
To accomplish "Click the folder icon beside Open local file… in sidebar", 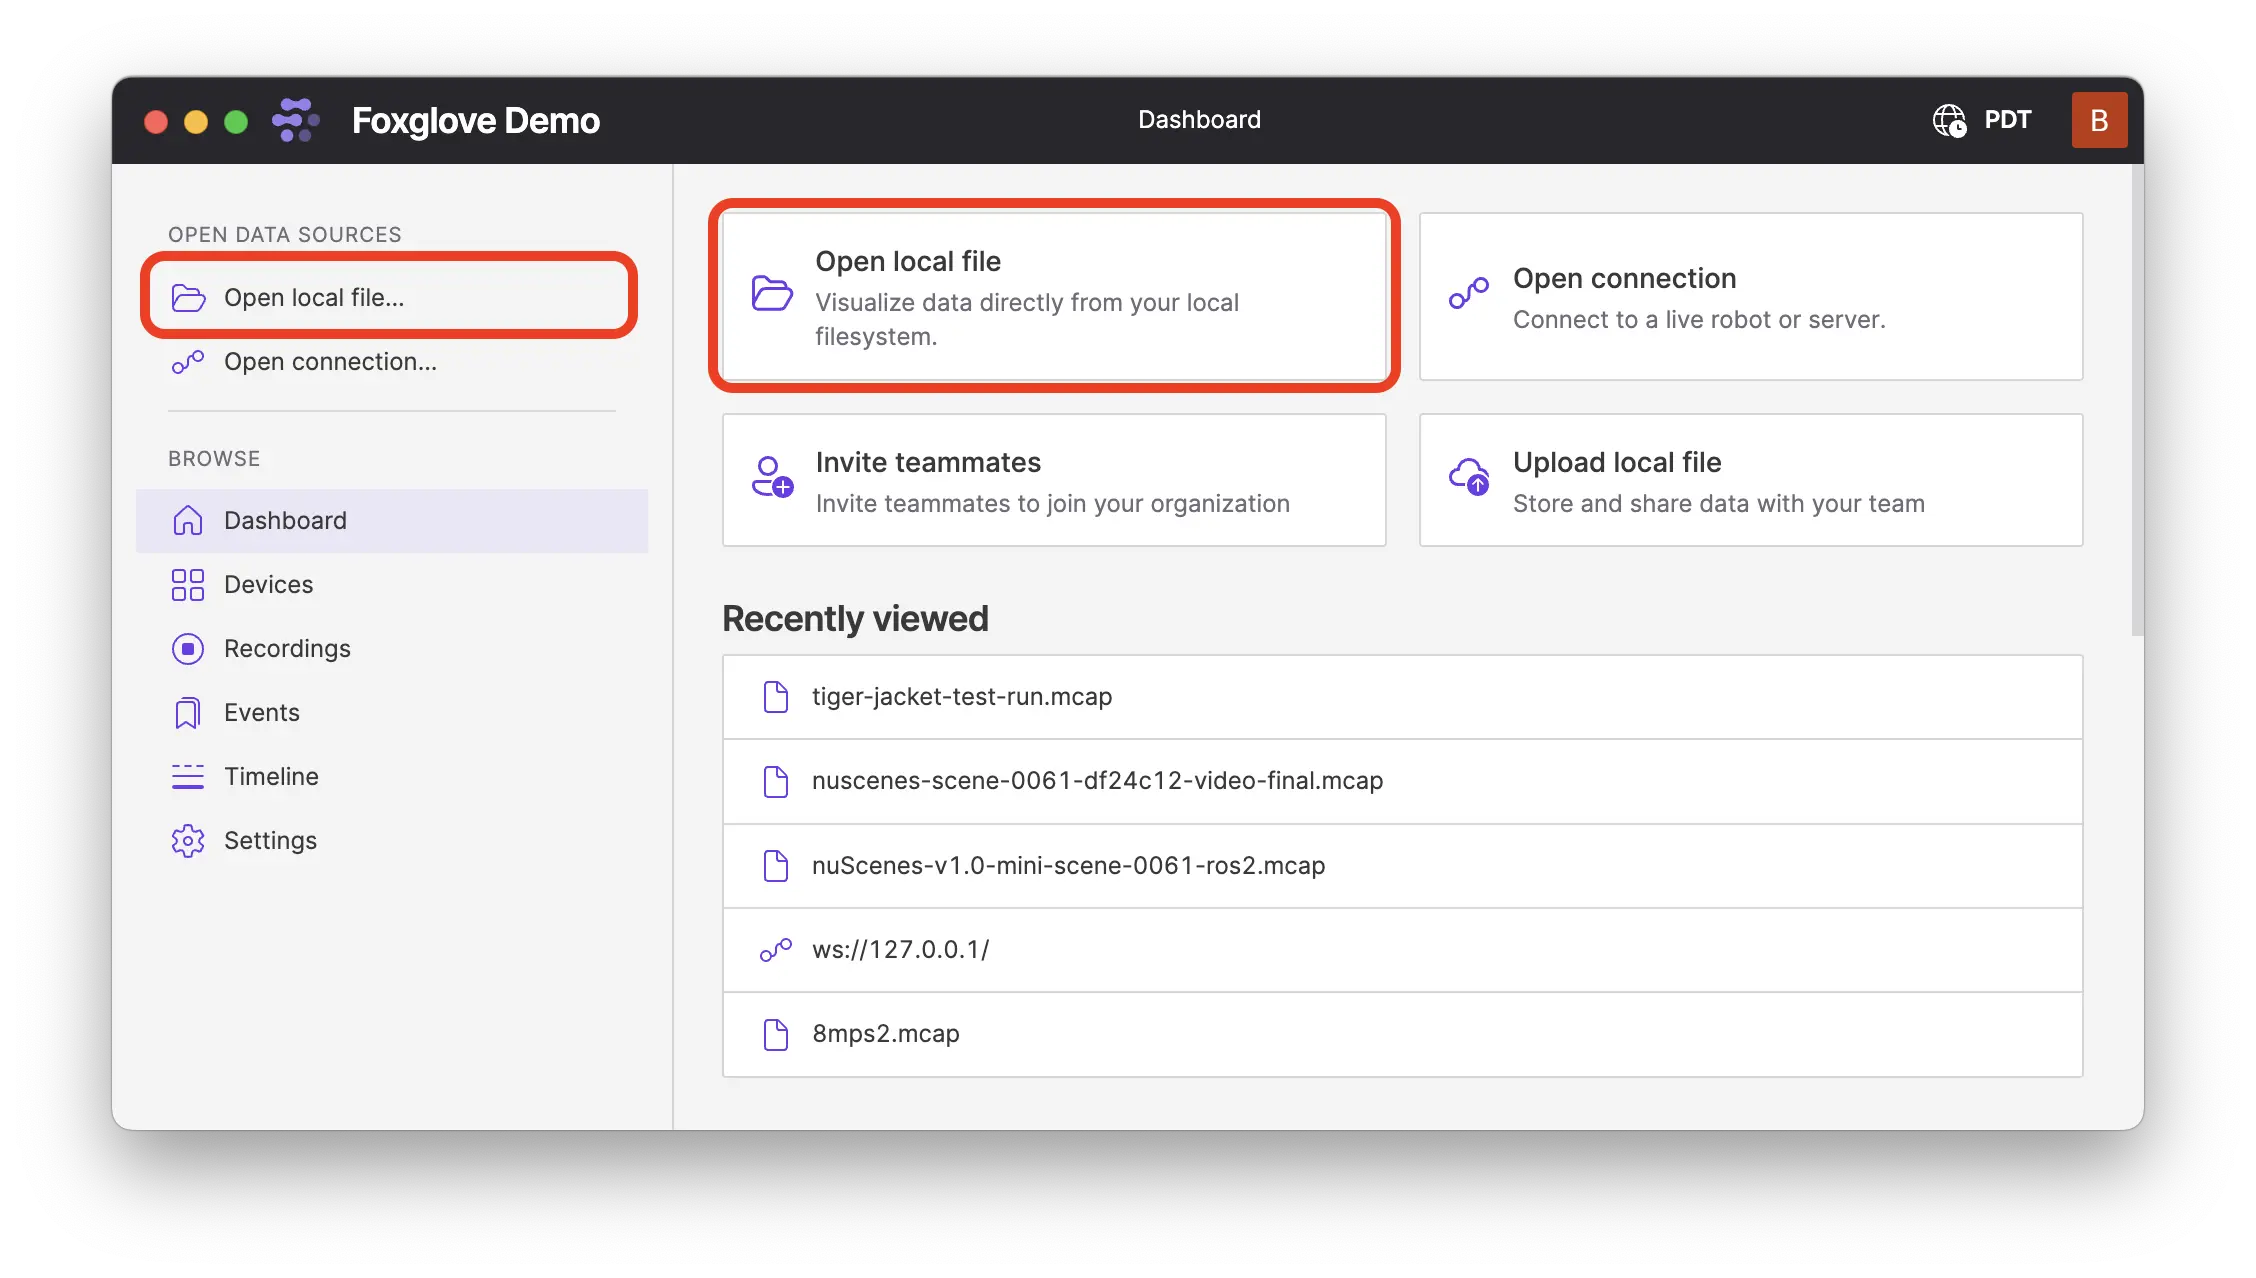I will [188, 298].
